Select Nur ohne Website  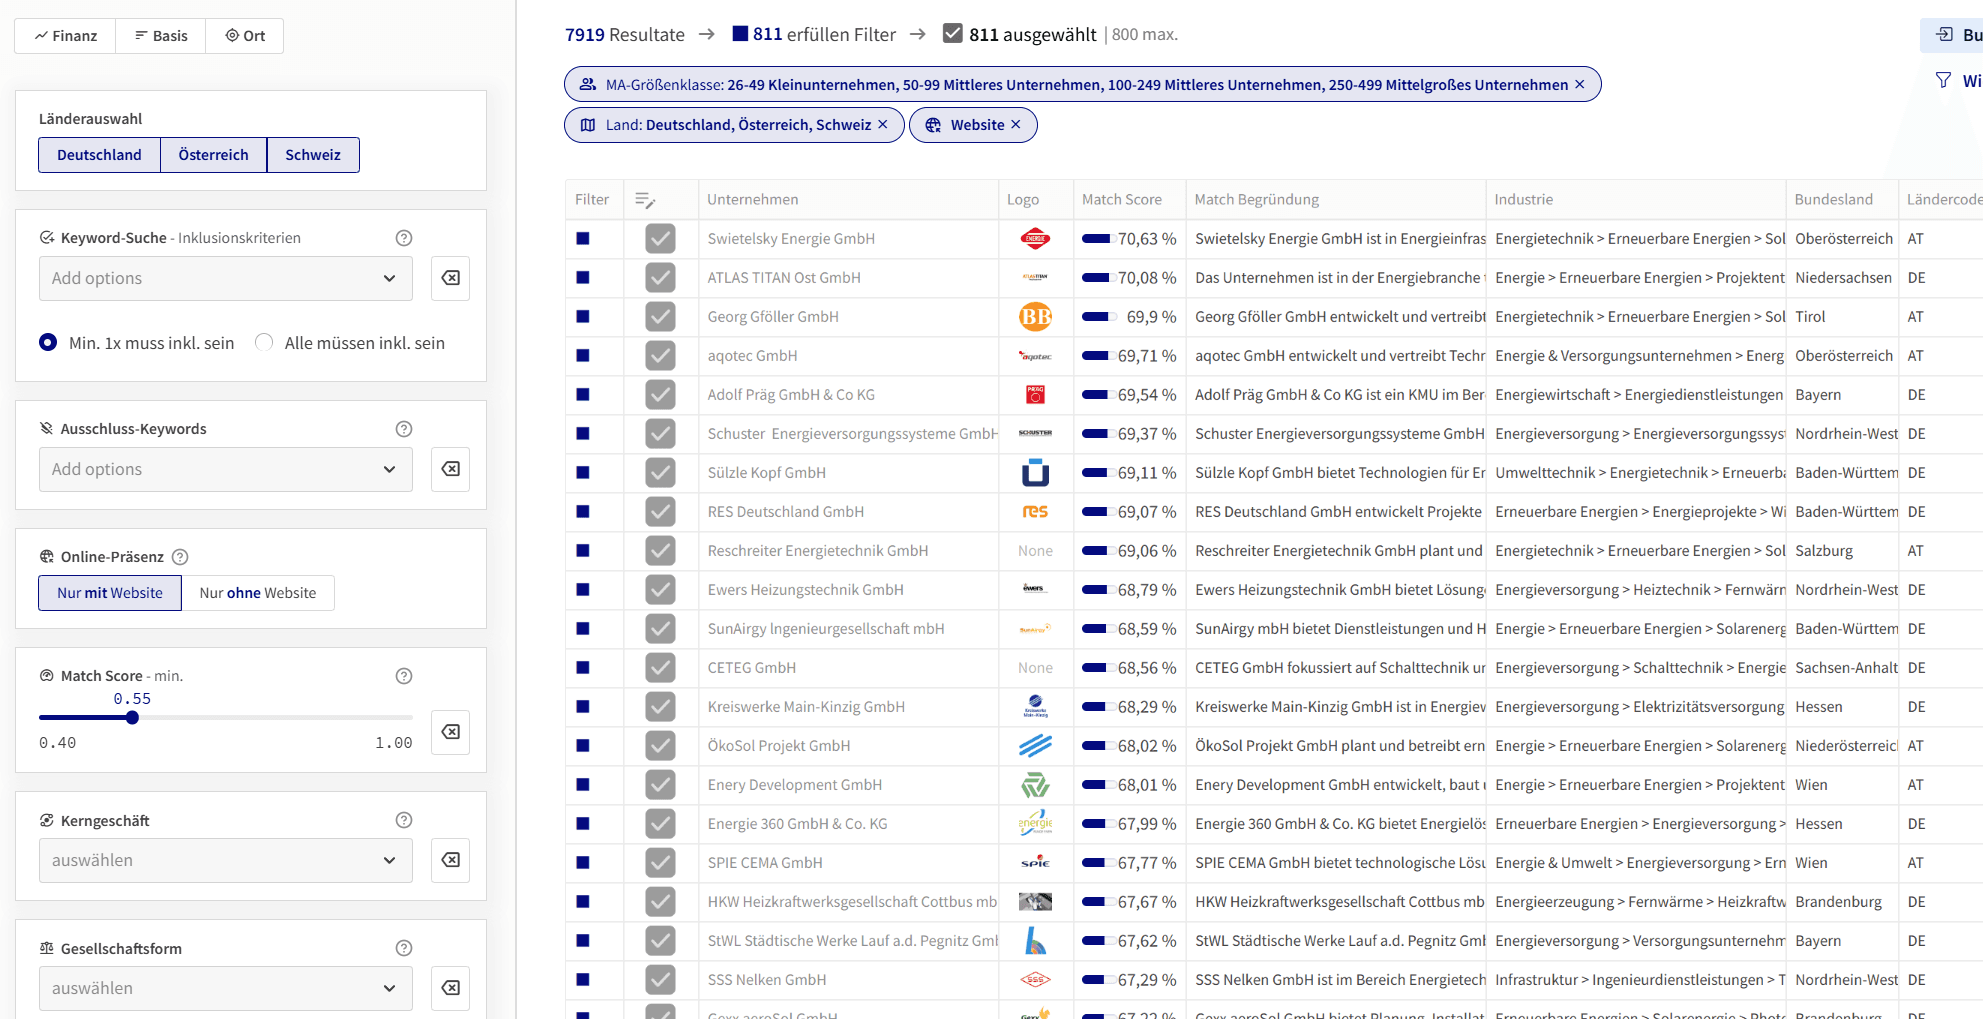tap(258, 593)
